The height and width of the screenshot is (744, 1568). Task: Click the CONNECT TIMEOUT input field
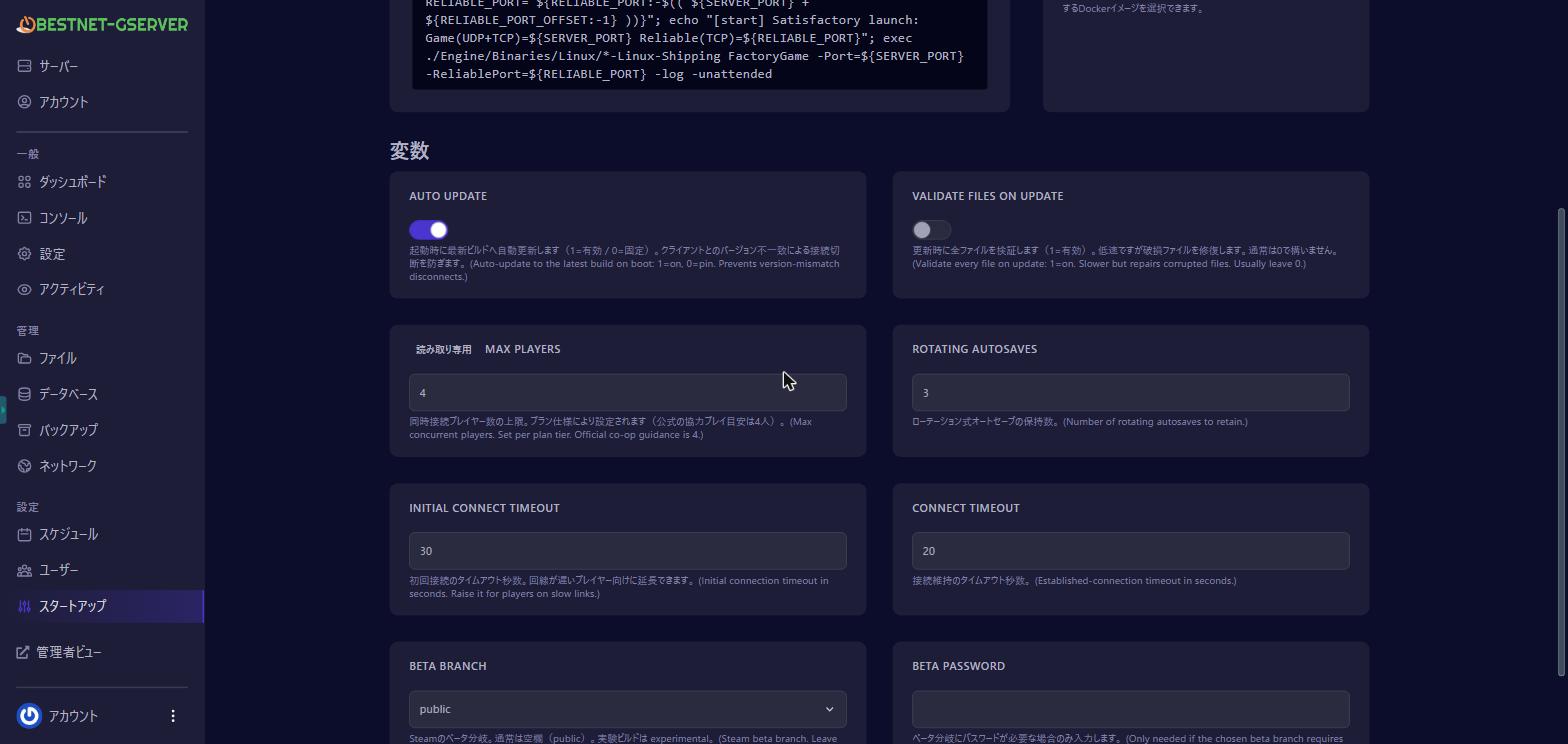[x=1130, y=551]
